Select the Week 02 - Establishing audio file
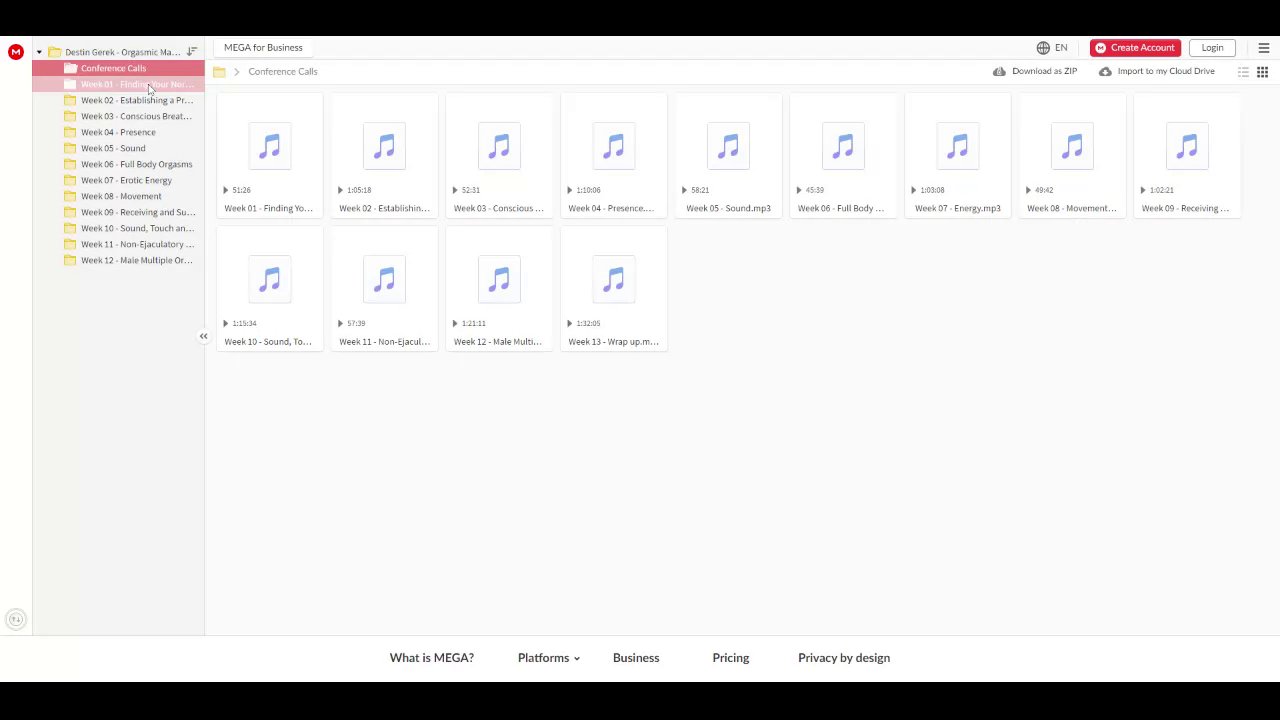 (384, 157)
